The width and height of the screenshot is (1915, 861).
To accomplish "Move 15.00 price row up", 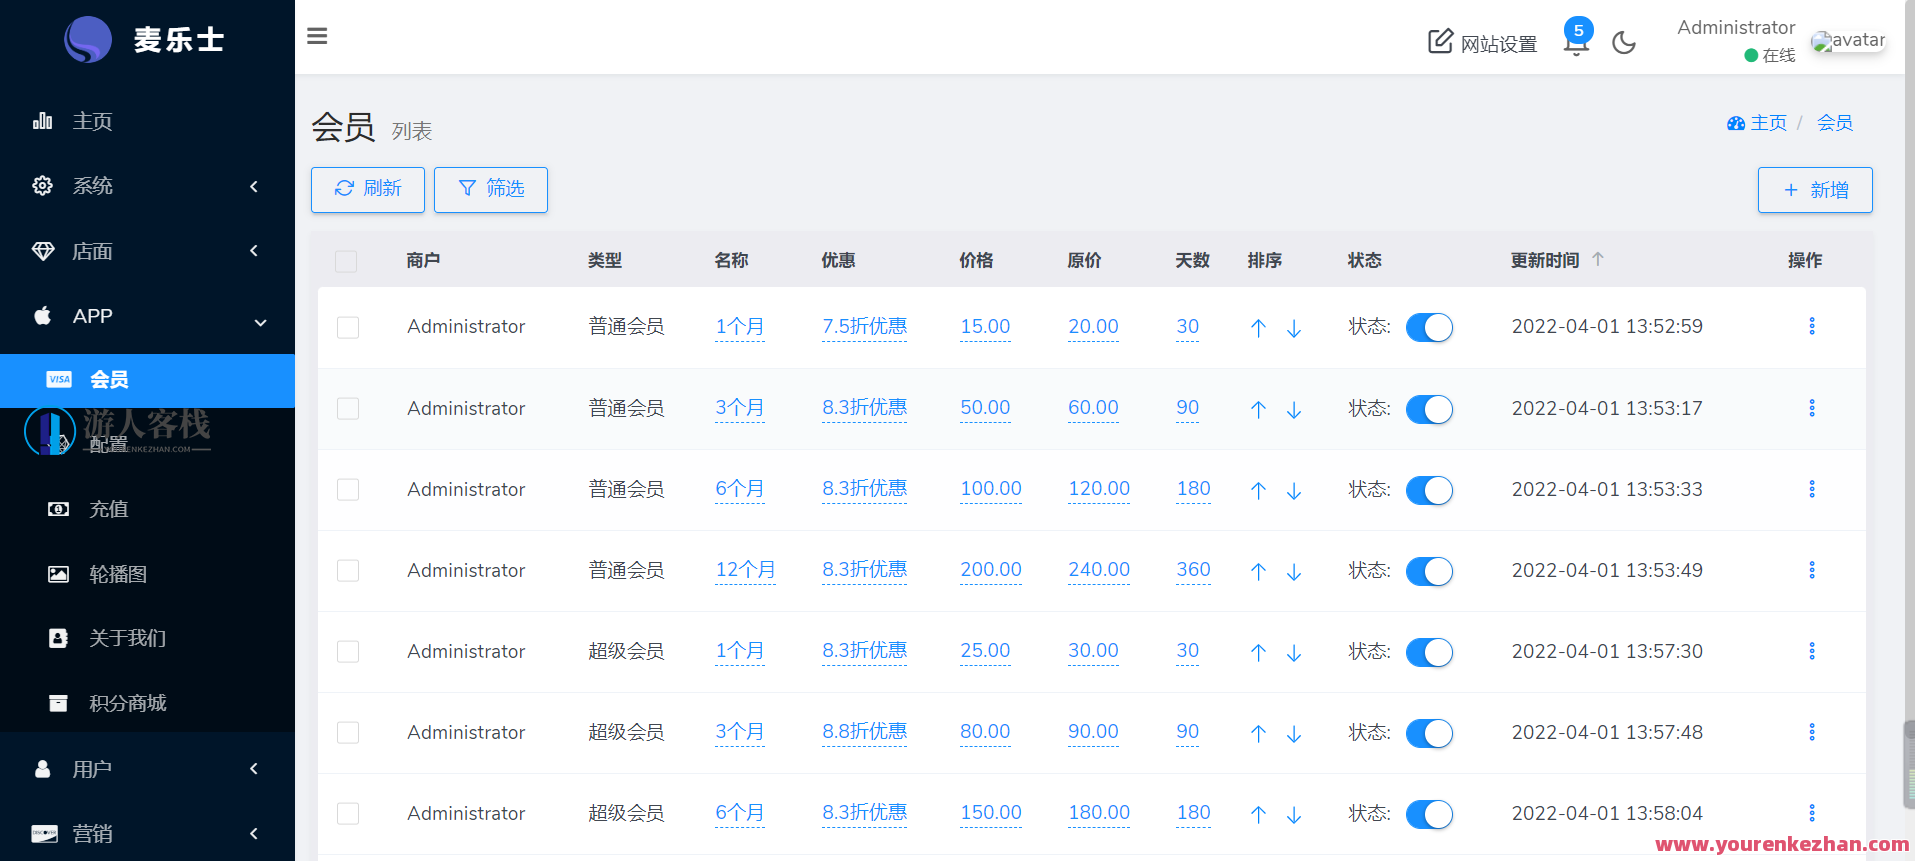I will point(1258,328).
